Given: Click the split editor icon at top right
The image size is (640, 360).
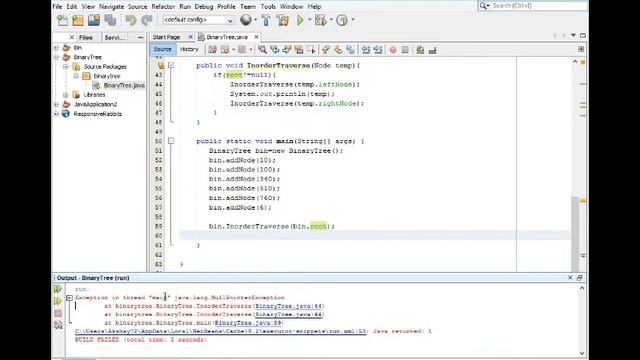Looking at the screenshot, I should 581,49.
